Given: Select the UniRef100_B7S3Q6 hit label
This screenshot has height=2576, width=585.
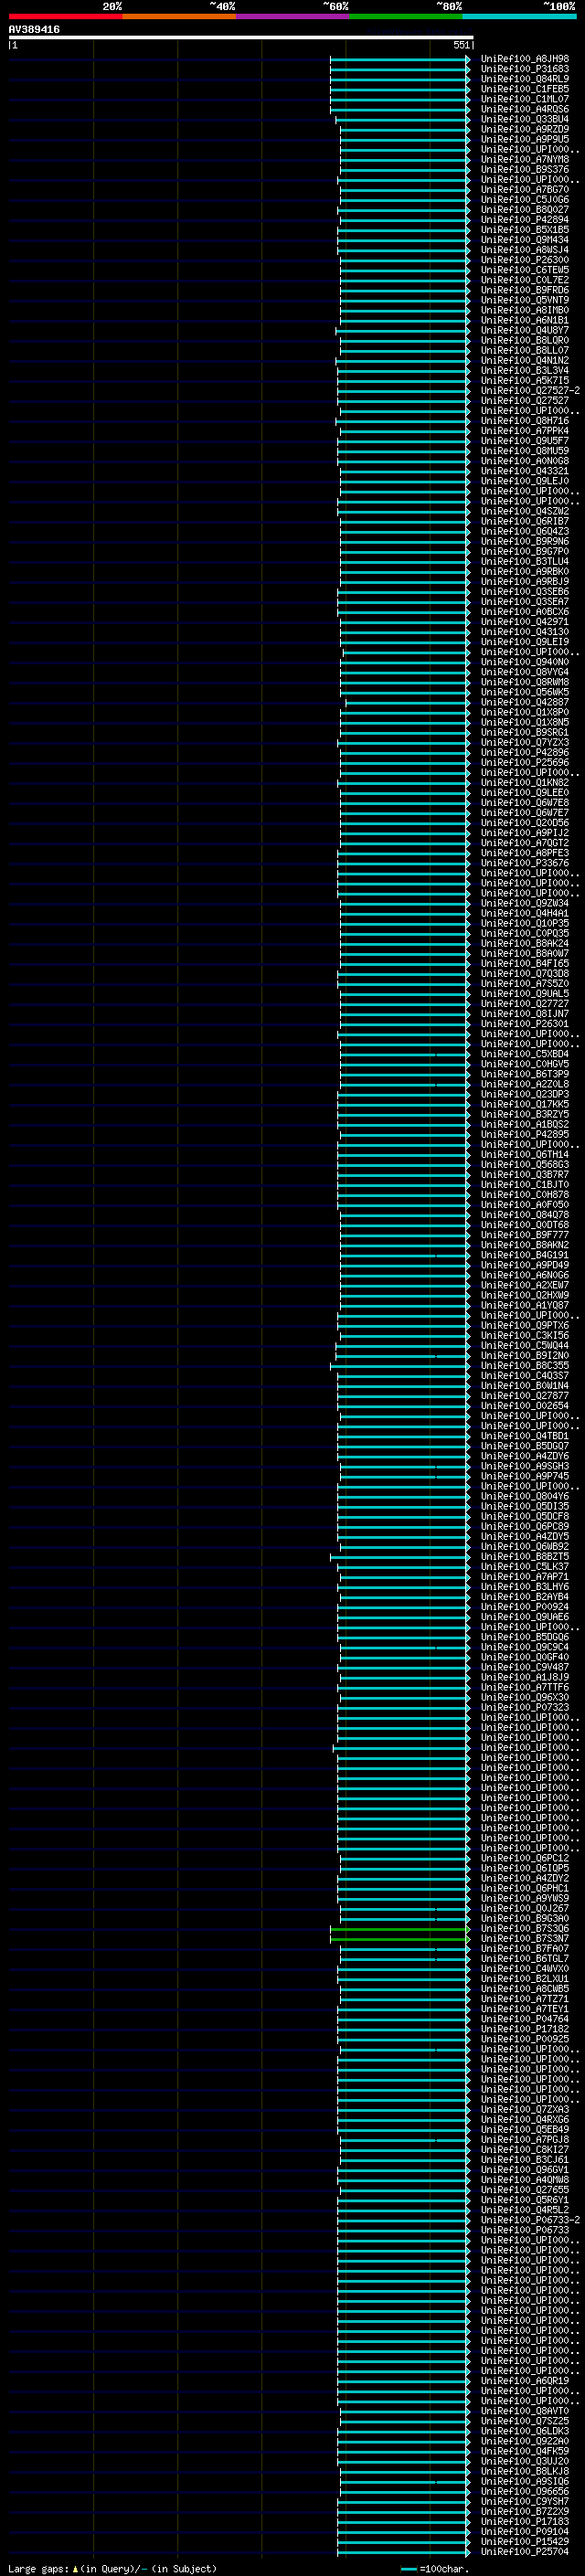Looking at the screenshot, I should click(524, 1929).
